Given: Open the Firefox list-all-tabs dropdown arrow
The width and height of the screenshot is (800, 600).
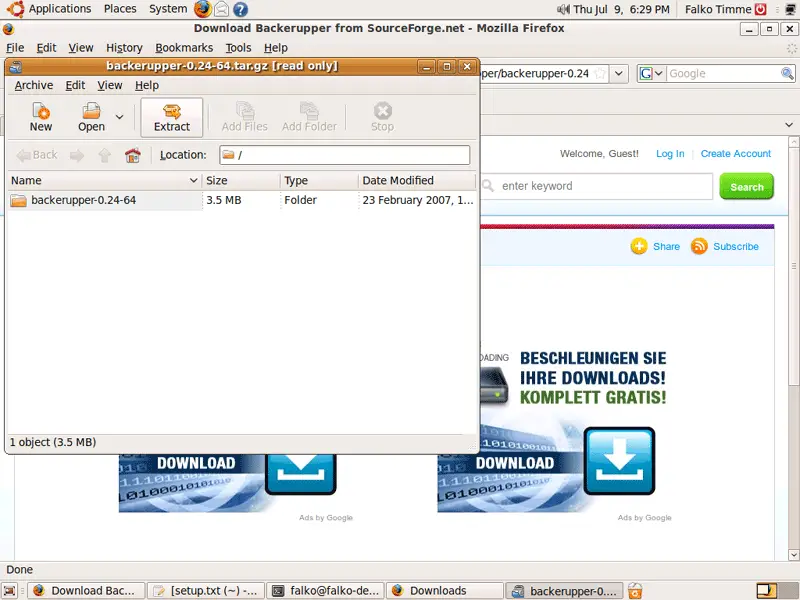Looking at the screenshot, I should (789, 125).
